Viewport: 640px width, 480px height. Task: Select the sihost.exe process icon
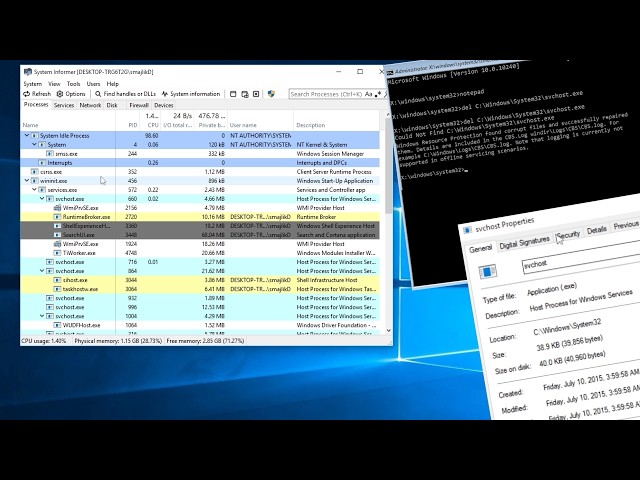click(x=58, y=280)
